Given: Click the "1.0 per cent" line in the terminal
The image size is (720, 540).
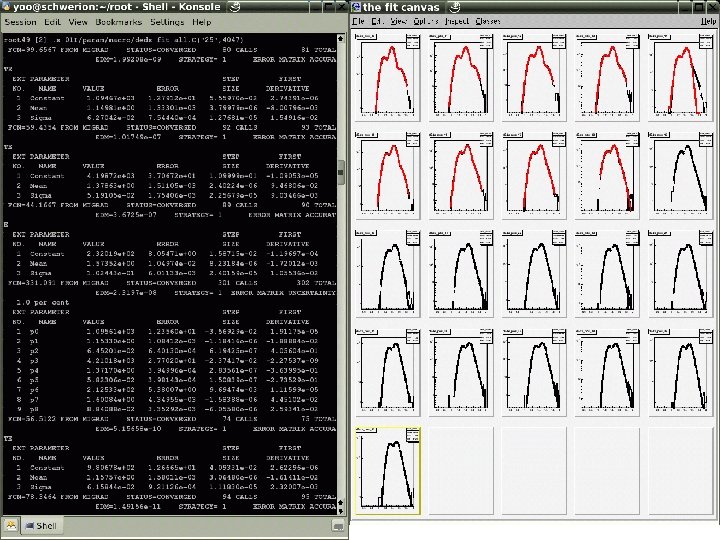Looking at the screenshot, I should pos(43,303).
